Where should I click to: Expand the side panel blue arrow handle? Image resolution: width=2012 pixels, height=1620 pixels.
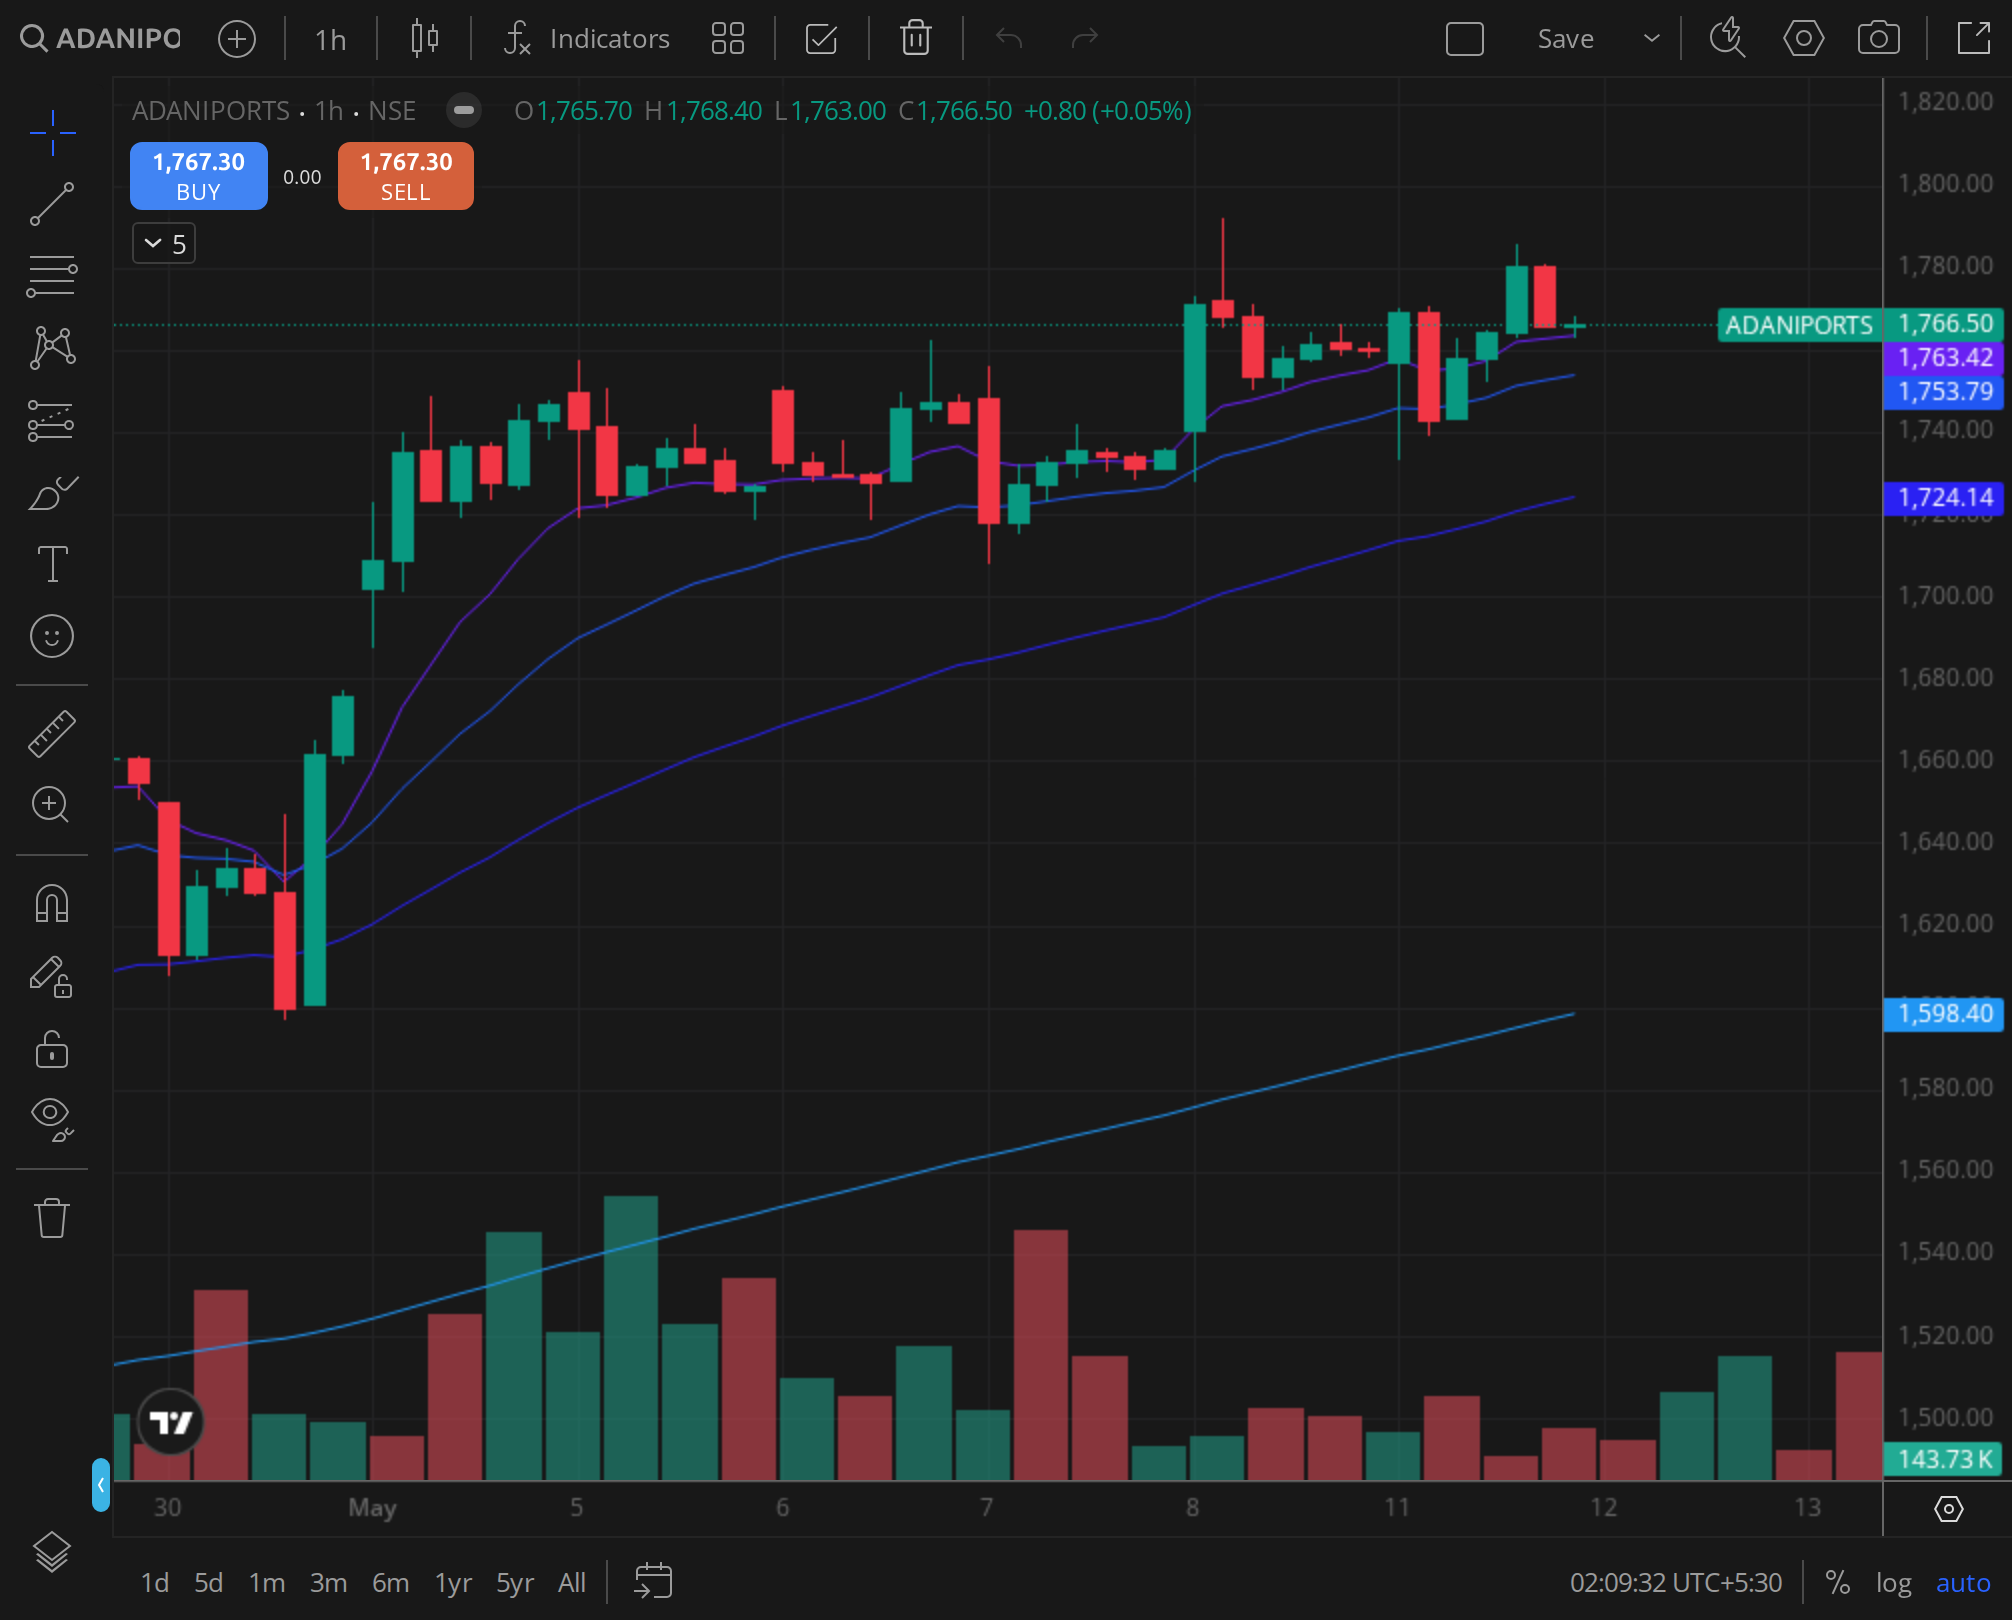click(101, 1485)
